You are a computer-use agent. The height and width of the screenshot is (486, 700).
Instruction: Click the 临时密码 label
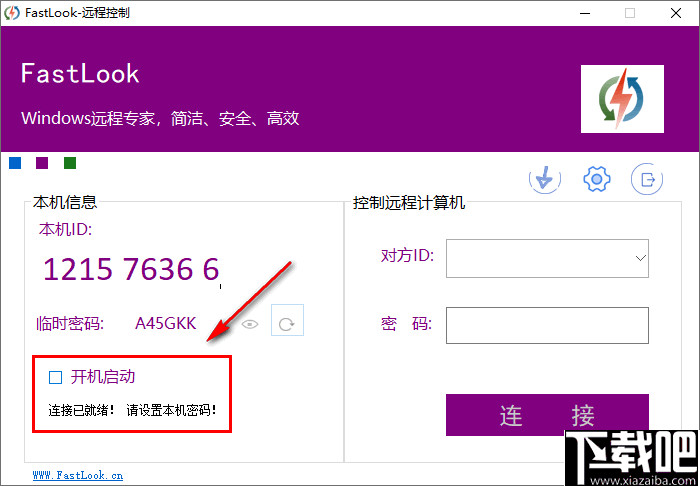click(70, 324)
